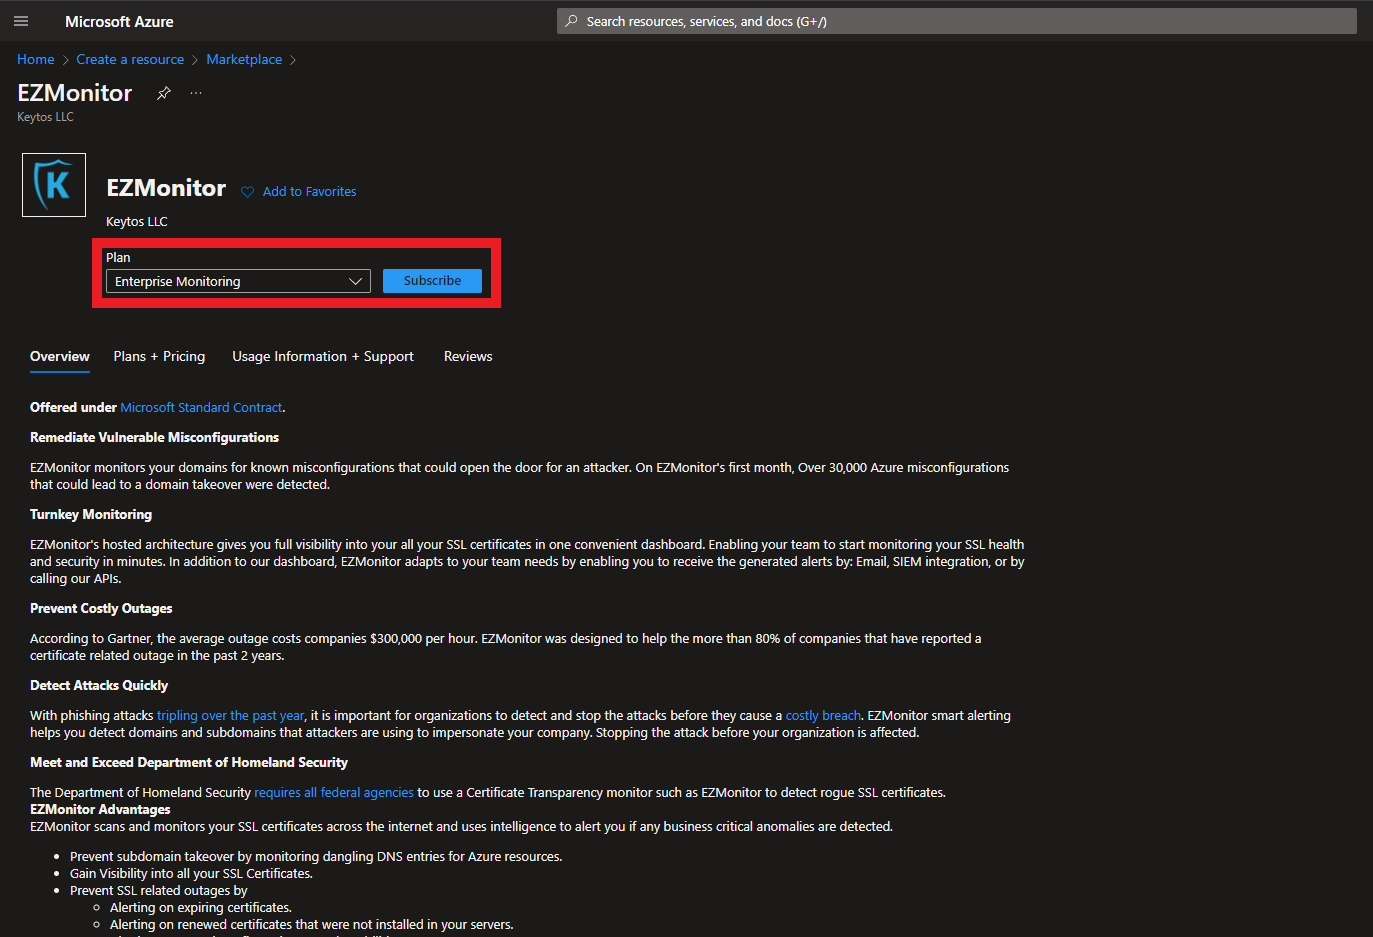Click 'Keytos LLC' publisher text under product name

tap(137, 222)
